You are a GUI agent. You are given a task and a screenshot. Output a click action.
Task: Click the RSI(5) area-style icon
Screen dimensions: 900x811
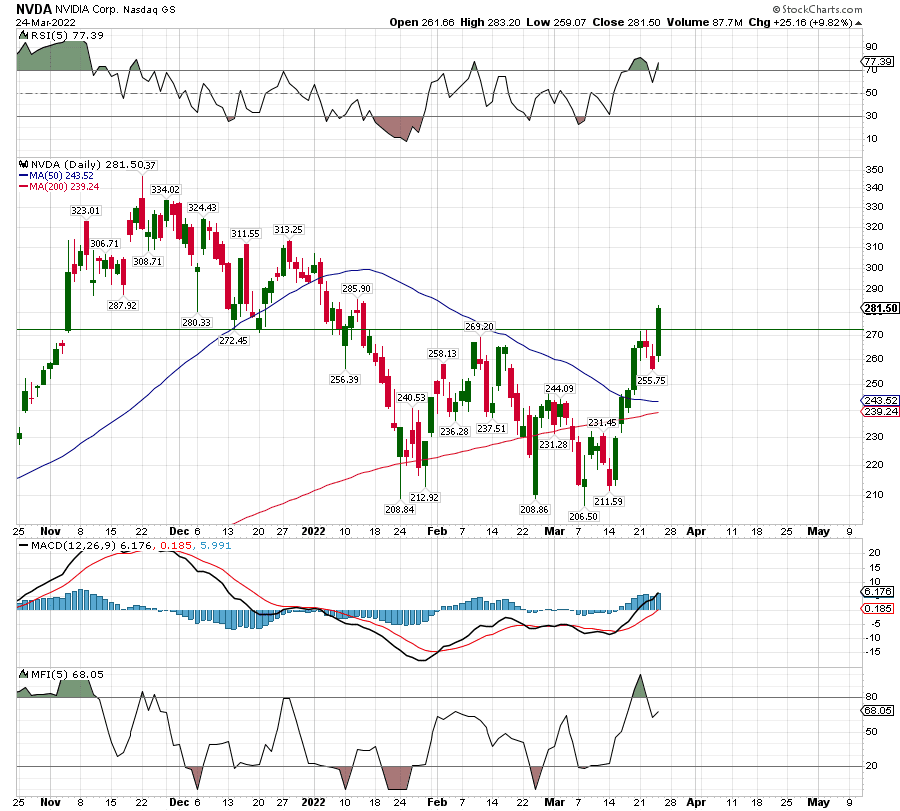pos(24,36)
